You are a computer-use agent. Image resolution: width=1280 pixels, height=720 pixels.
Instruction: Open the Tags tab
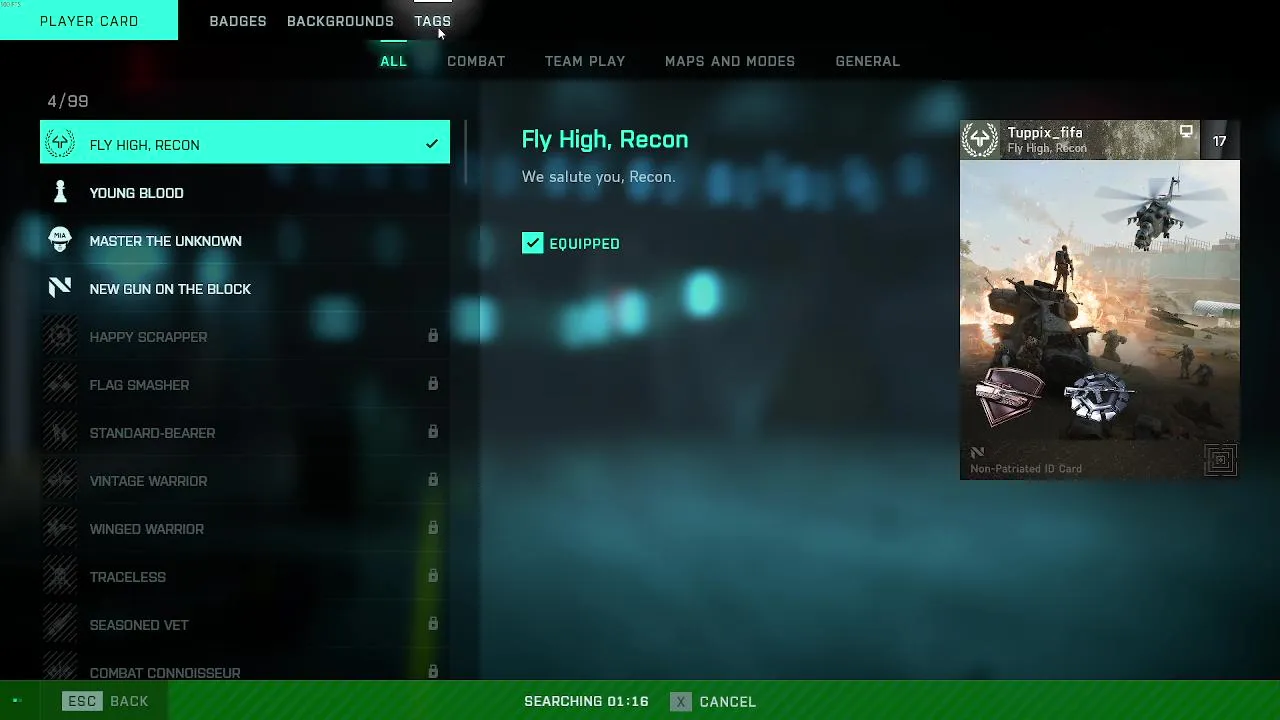433,21
